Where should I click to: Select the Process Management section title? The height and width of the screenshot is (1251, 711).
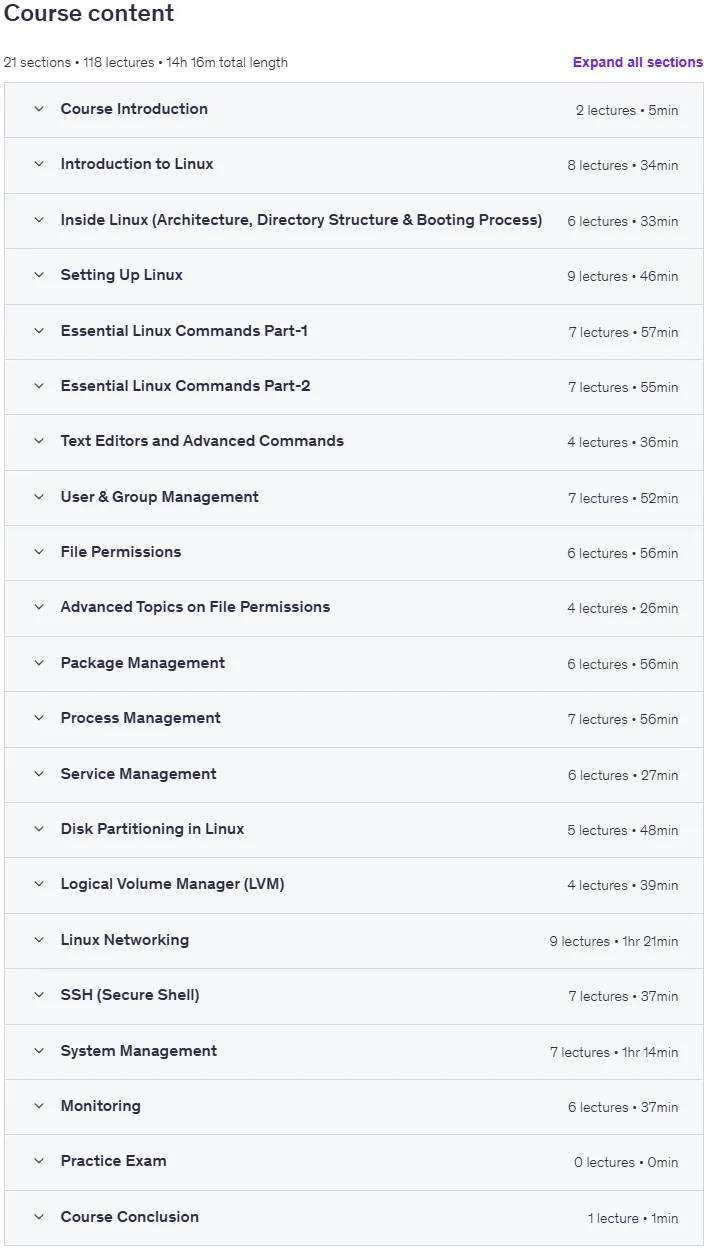(x=141, y=718)
